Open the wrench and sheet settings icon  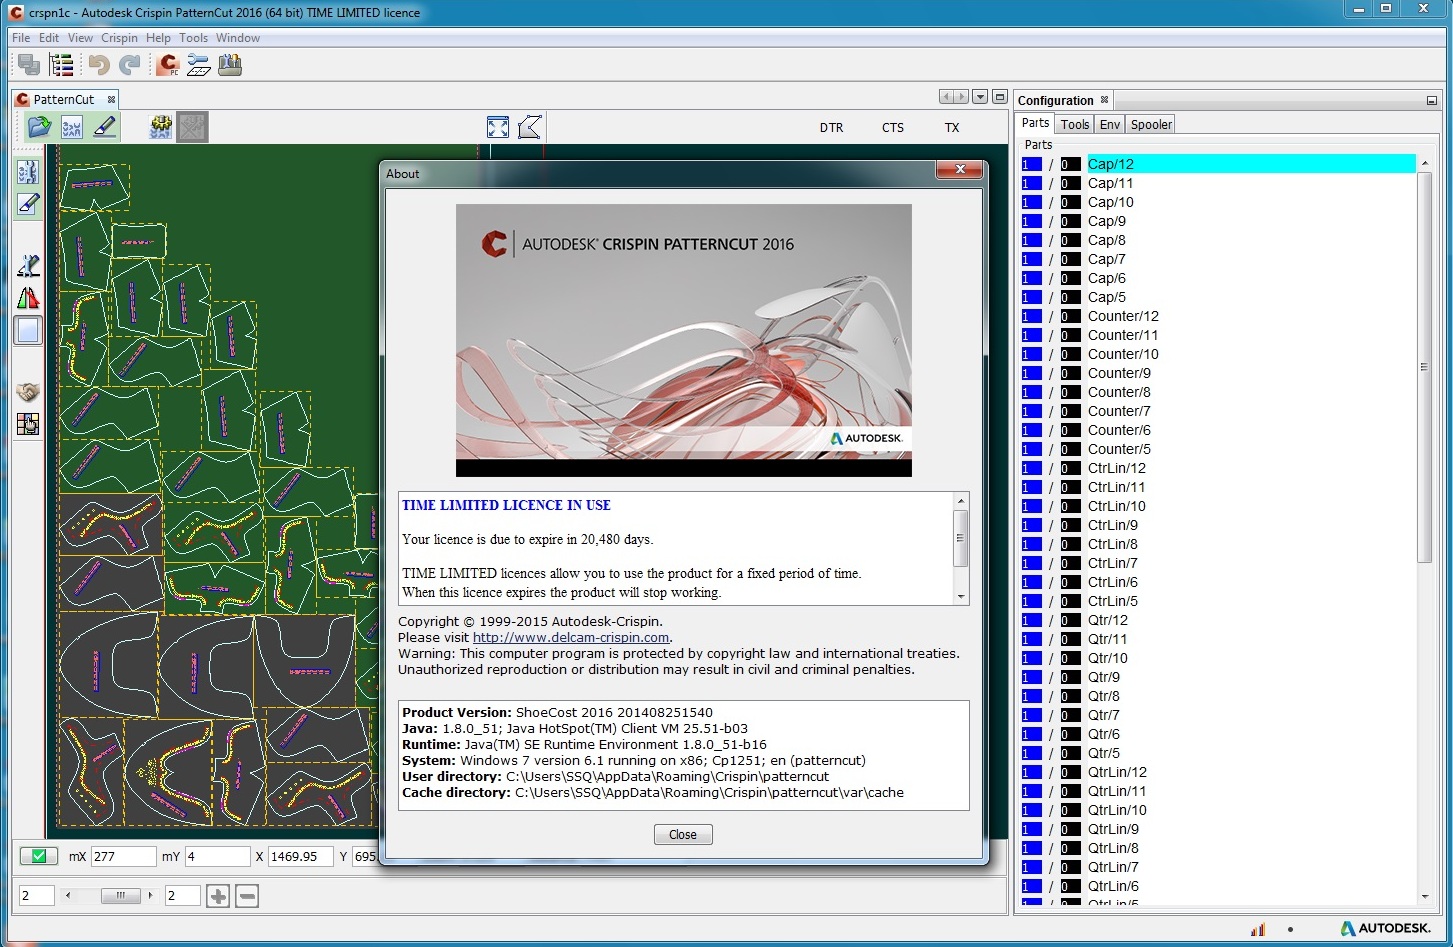(x=199, y=65)
